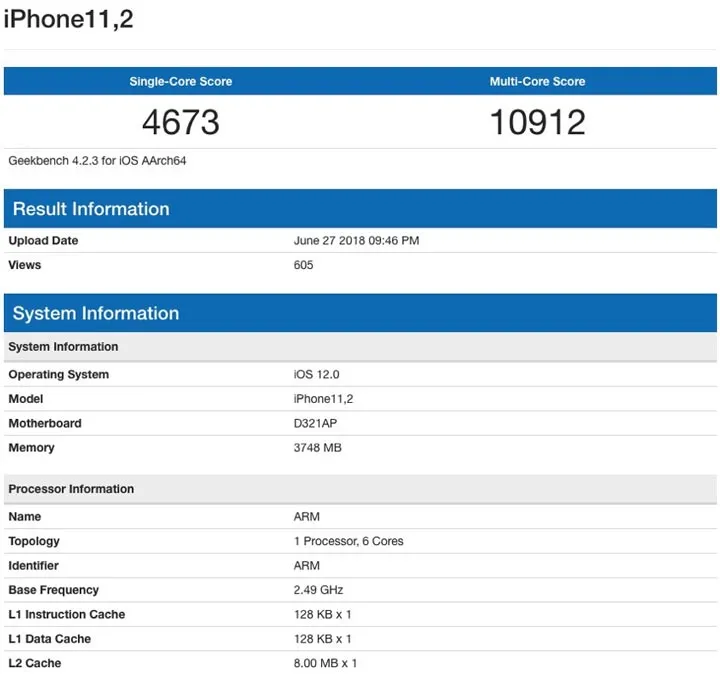Click the gray System Information subheader row
The height and width of the screenshot is (682, 720).
63,347
